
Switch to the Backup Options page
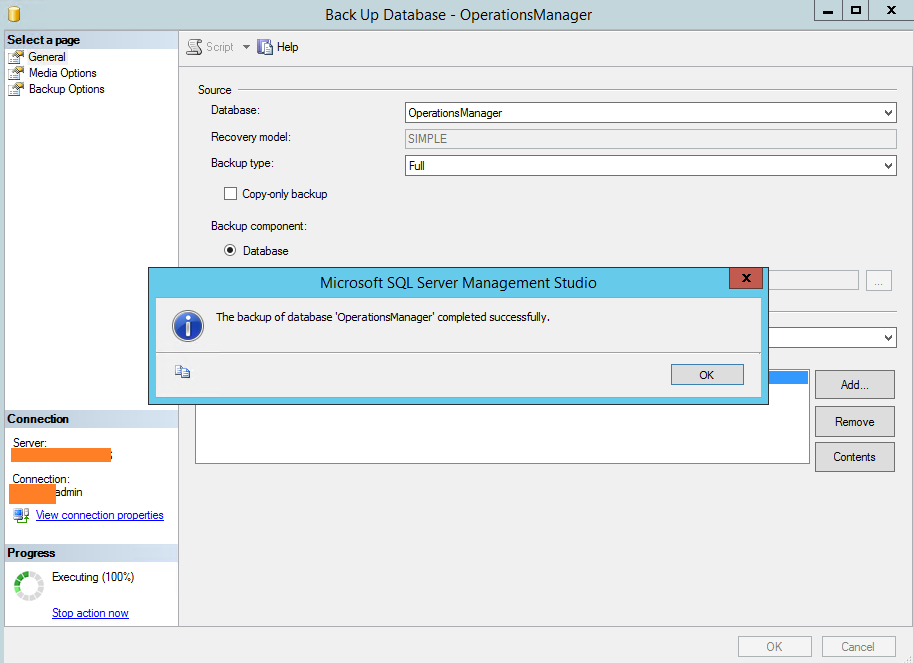(66, 89)
